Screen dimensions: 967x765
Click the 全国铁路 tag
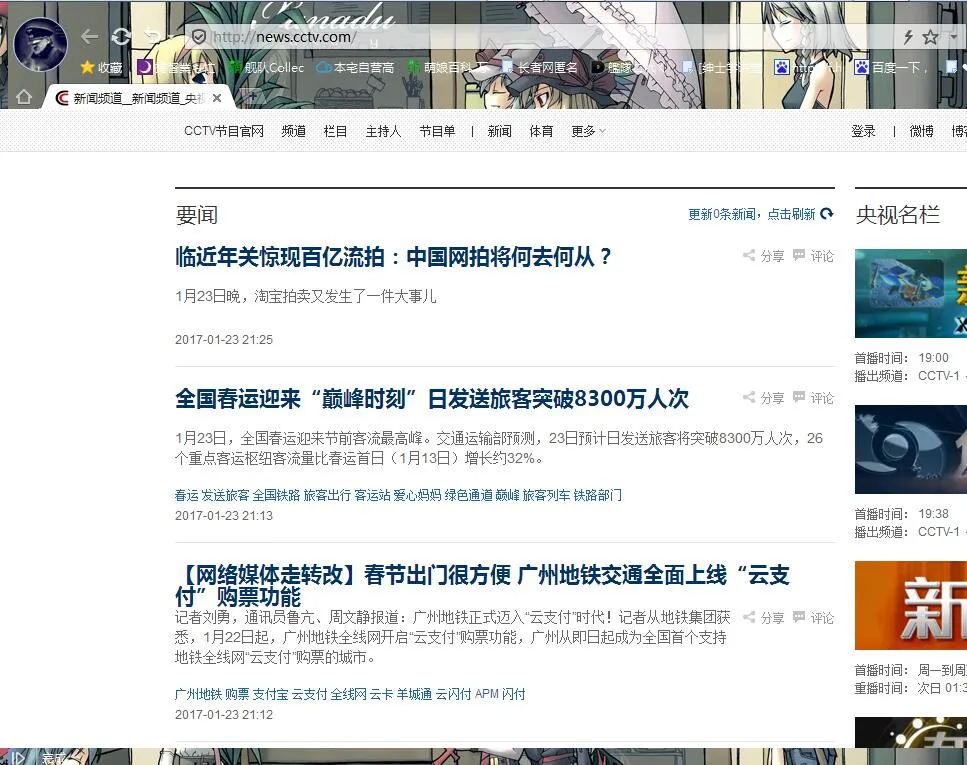tap(276, 495)
